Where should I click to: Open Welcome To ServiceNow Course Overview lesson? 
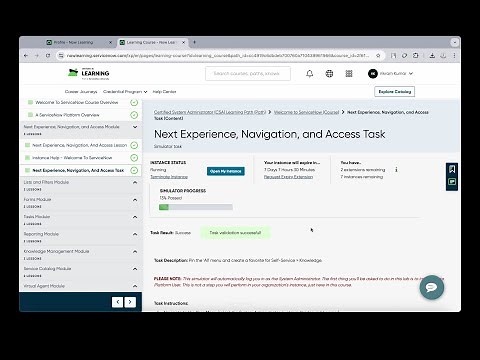pos(77,102)
